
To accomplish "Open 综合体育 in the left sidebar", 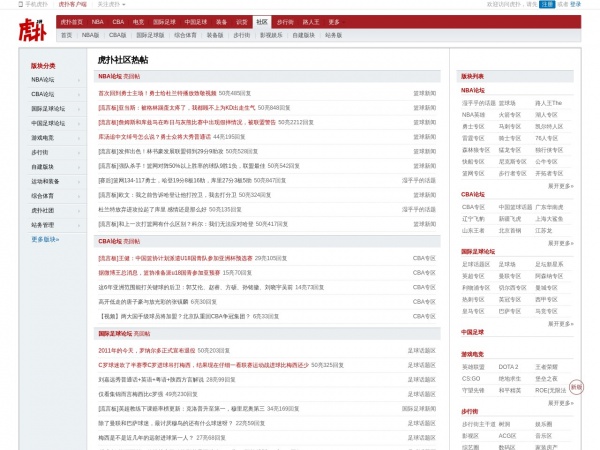I will 42,196.
